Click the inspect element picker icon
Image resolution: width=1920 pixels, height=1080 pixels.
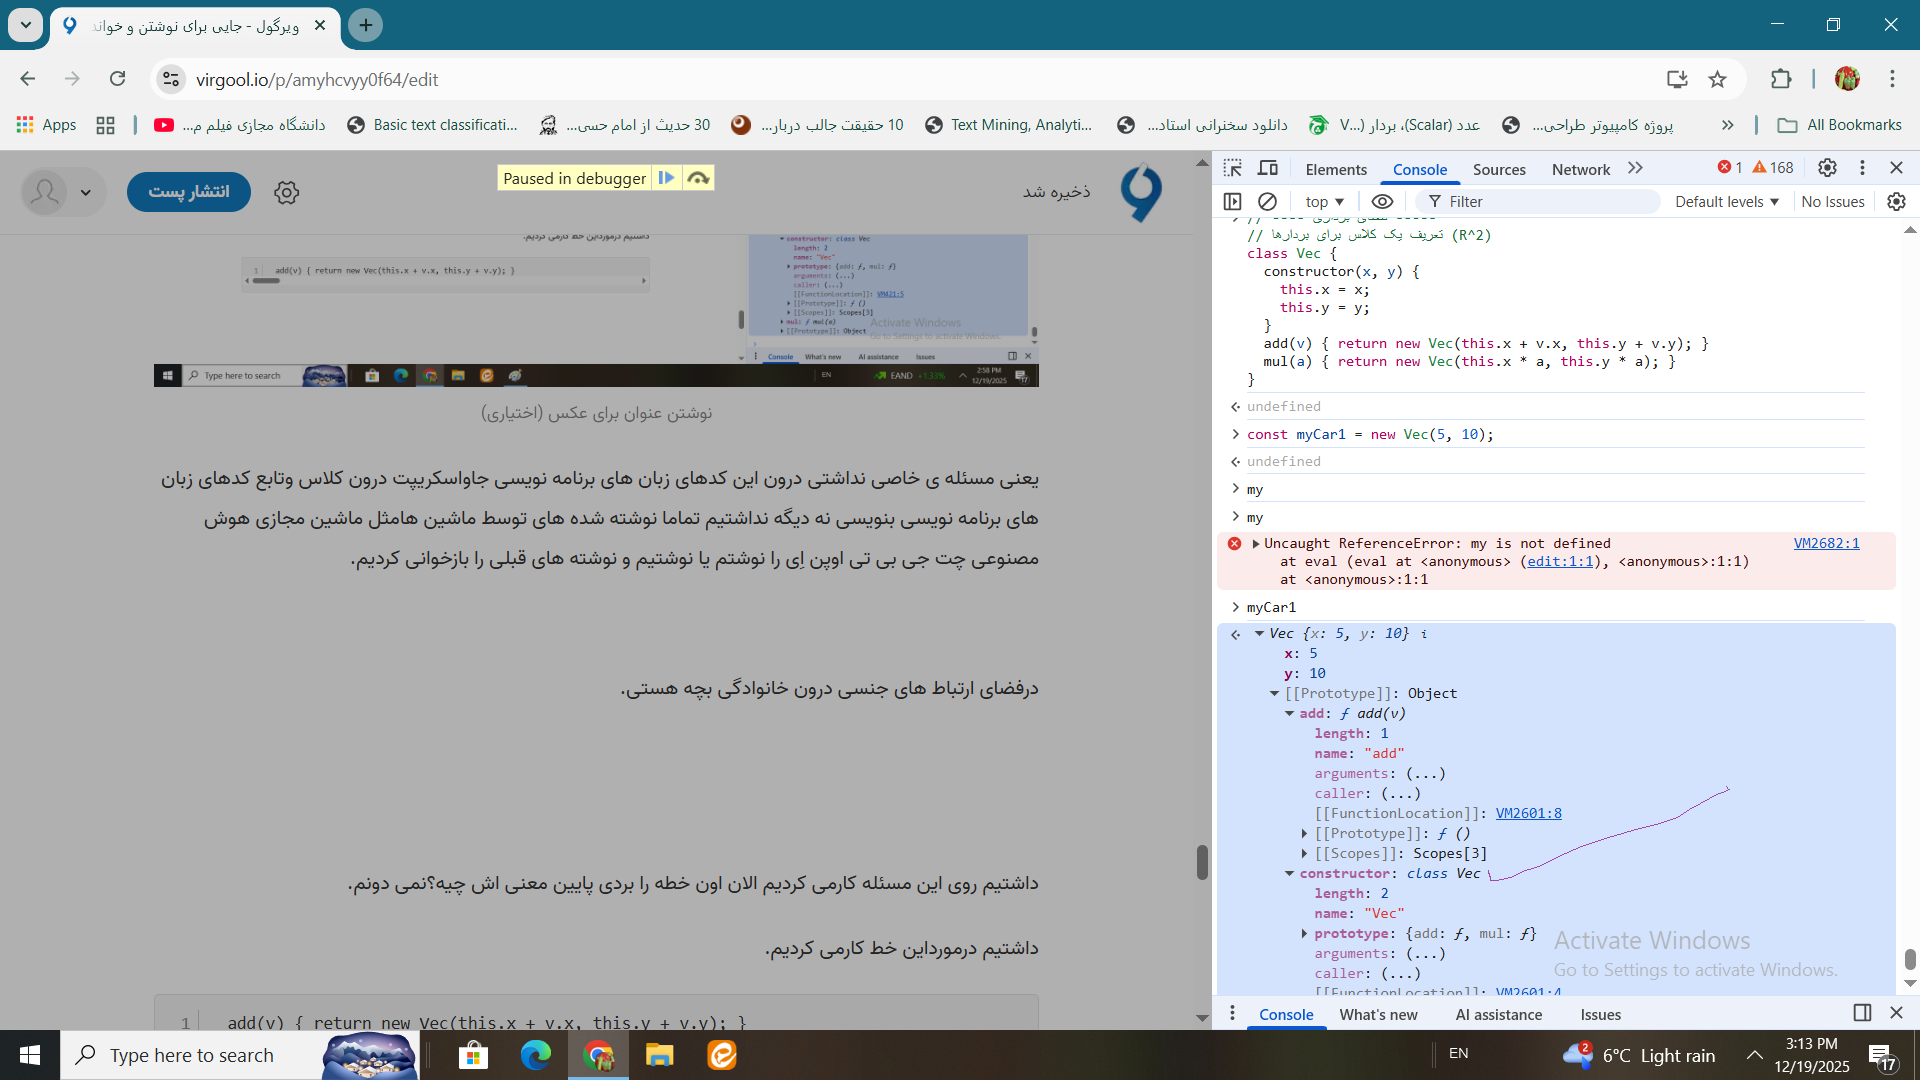tap(1233, 168)
